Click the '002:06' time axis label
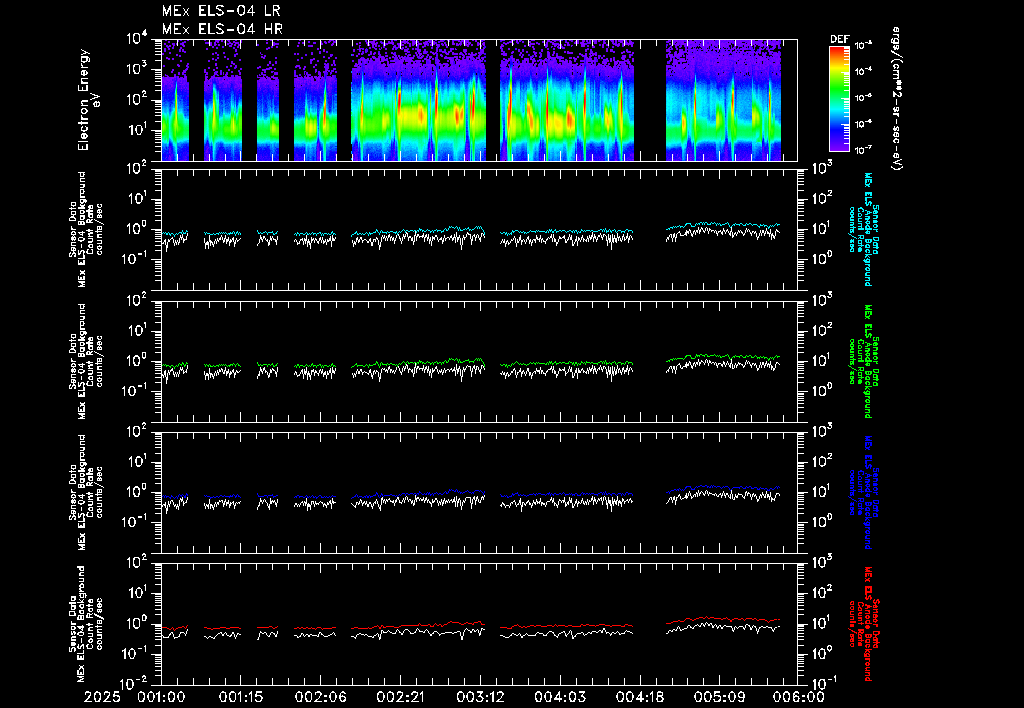The image size is (1024, 708). pos(321,697)
